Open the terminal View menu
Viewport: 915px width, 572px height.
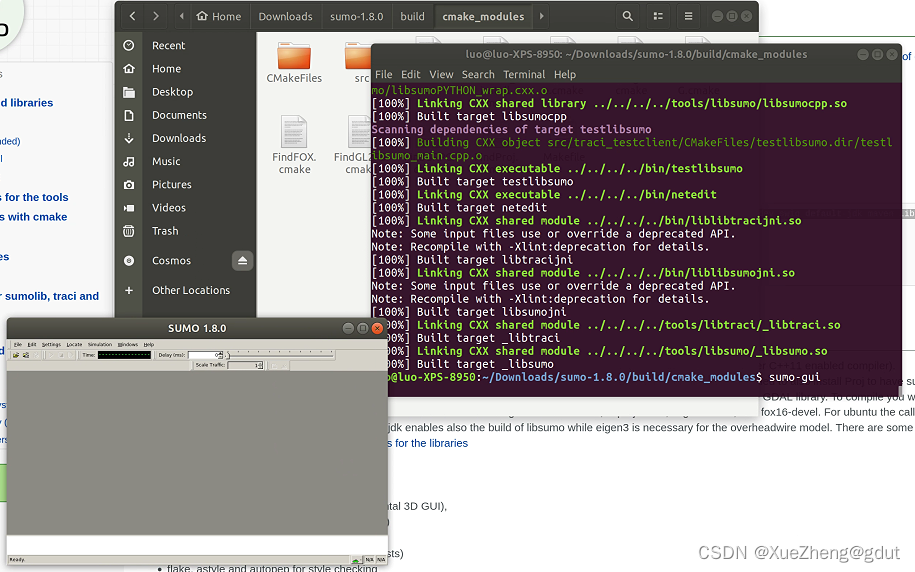(x=441, y=75)
